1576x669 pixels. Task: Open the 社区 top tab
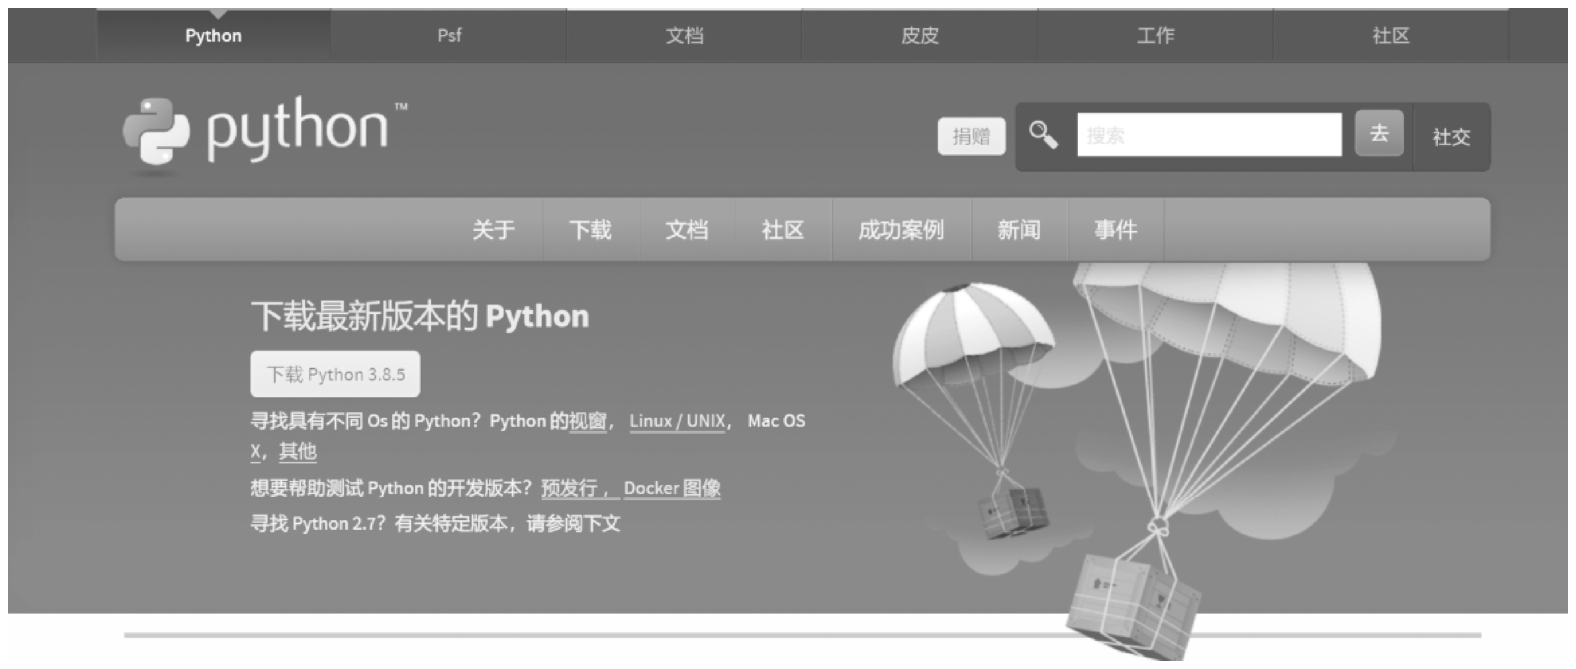tap(1390, 36)
